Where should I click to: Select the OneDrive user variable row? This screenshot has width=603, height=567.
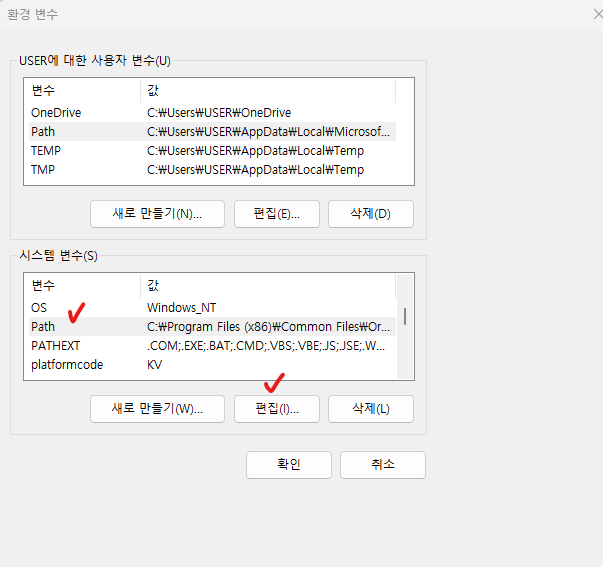[212, 113]
